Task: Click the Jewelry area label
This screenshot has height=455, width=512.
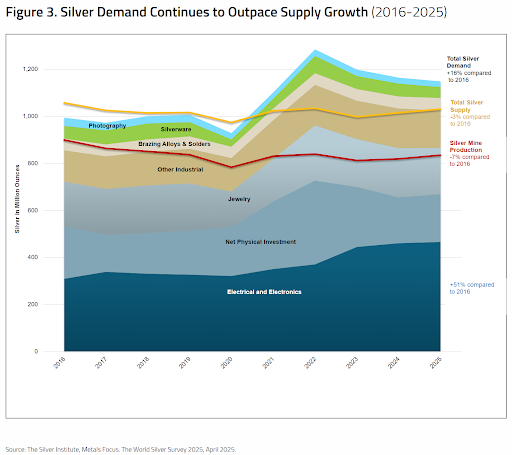Action: (239, 199)
